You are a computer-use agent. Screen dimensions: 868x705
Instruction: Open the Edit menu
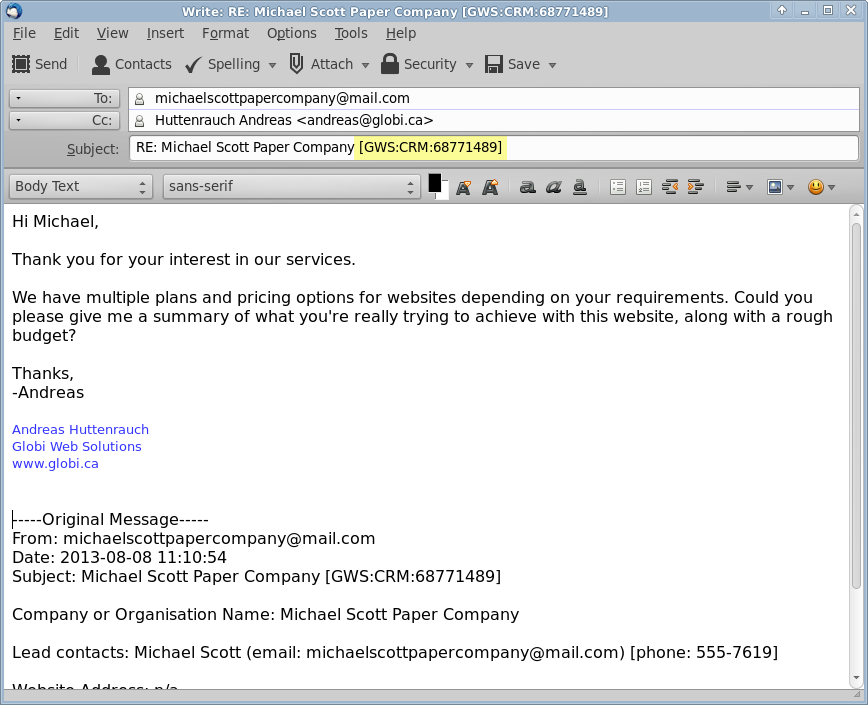click(66, 33)
